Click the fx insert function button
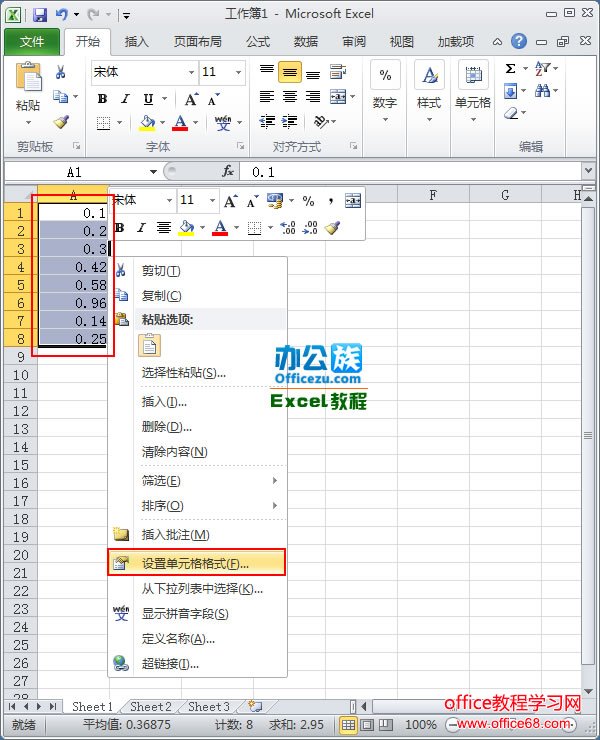Viewport: 600px width, 740px height. [x=228, y=171]
